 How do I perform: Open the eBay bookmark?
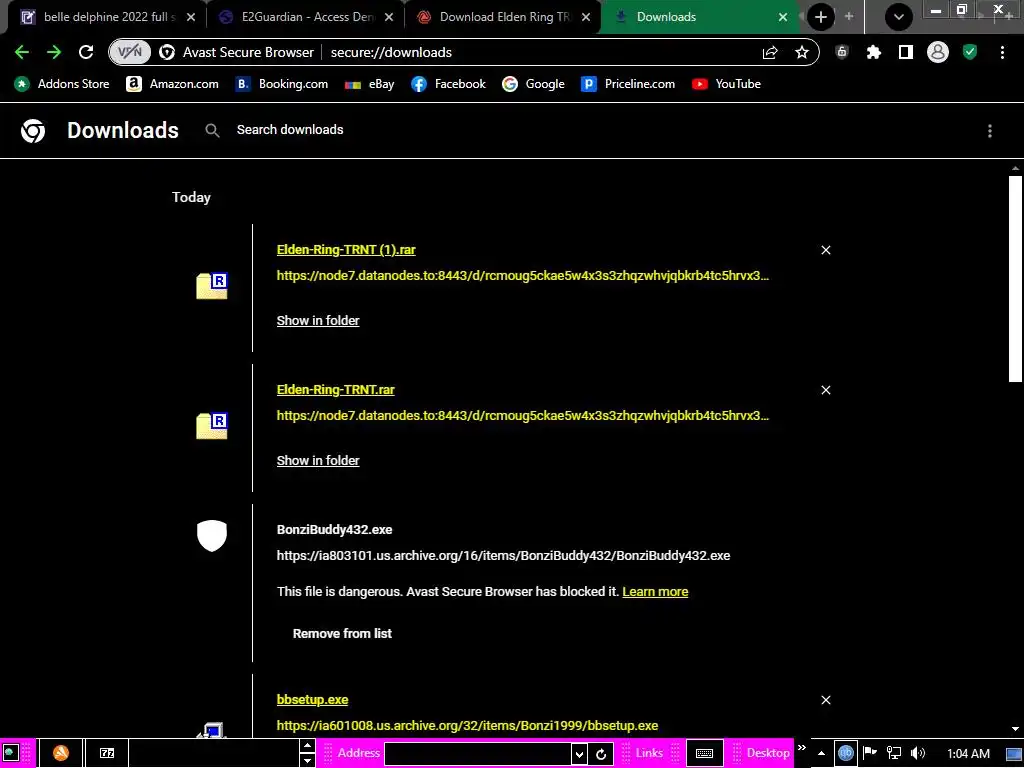[370, 84]
